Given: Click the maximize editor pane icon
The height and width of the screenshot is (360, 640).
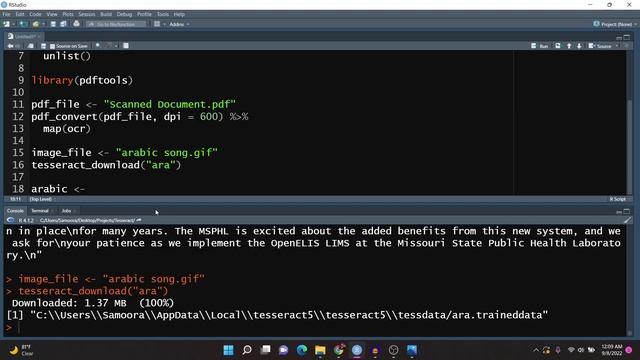Looking at the screenshot, I should pyautogui.click(x=627, y=37).
